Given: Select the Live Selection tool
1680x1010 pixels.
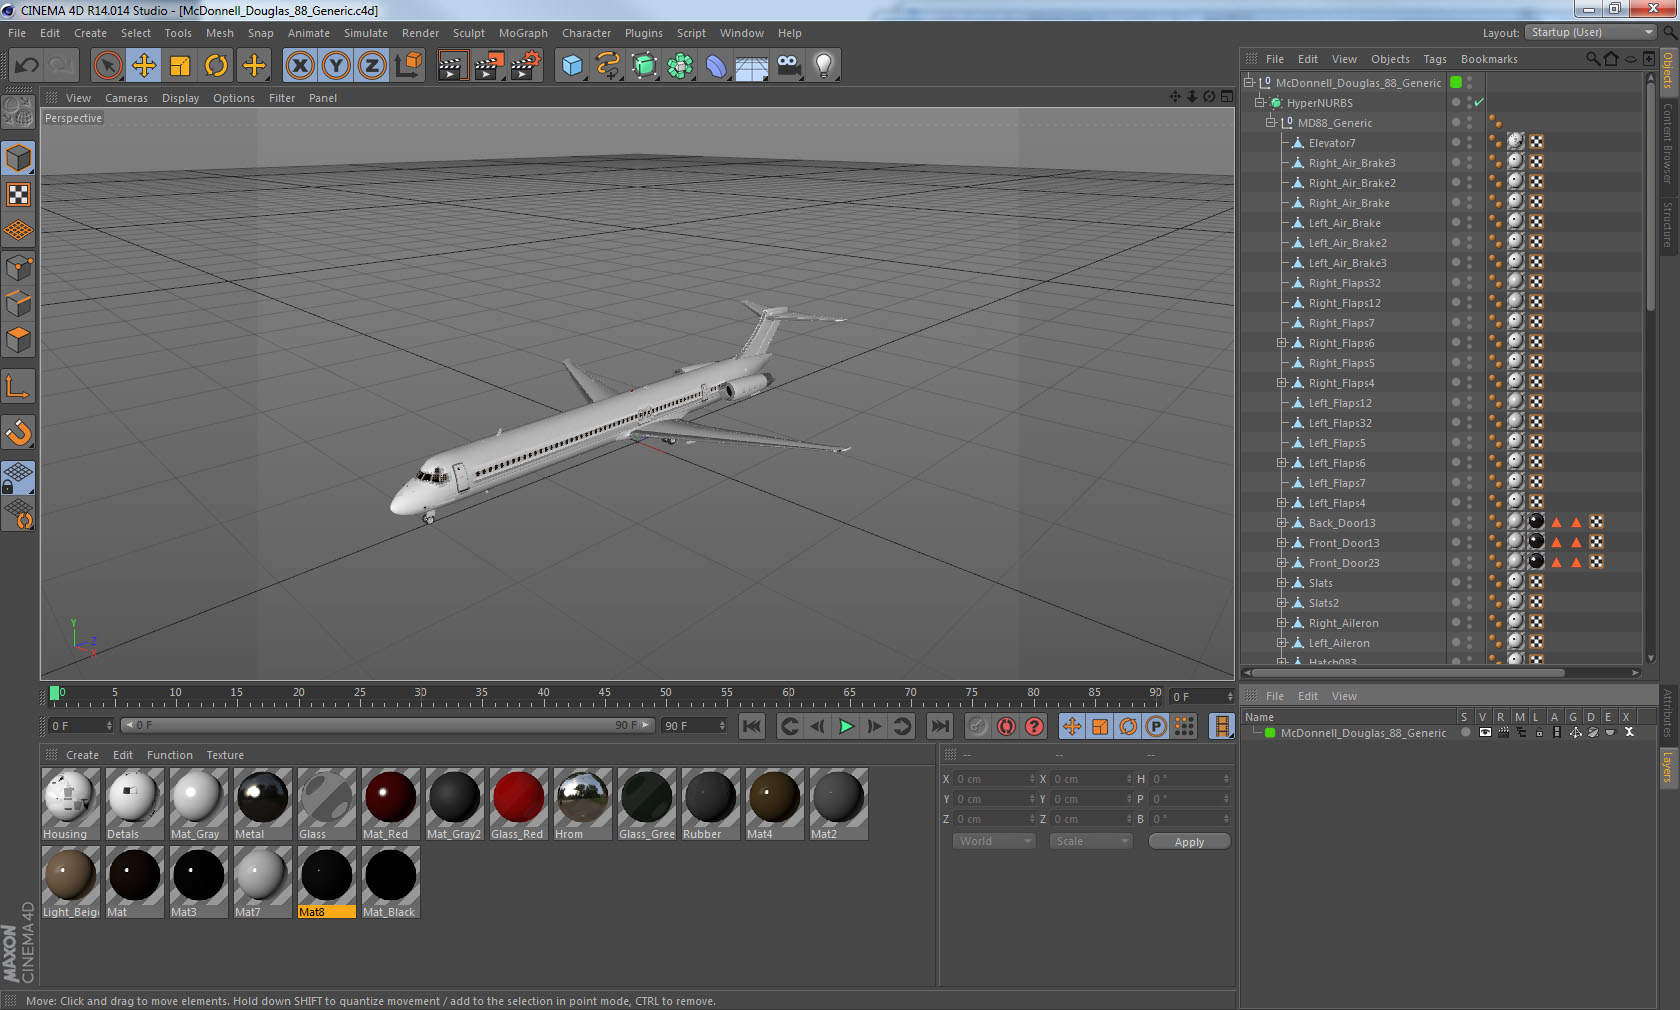Looking at the screenshot, I should [x=107, y=66].
